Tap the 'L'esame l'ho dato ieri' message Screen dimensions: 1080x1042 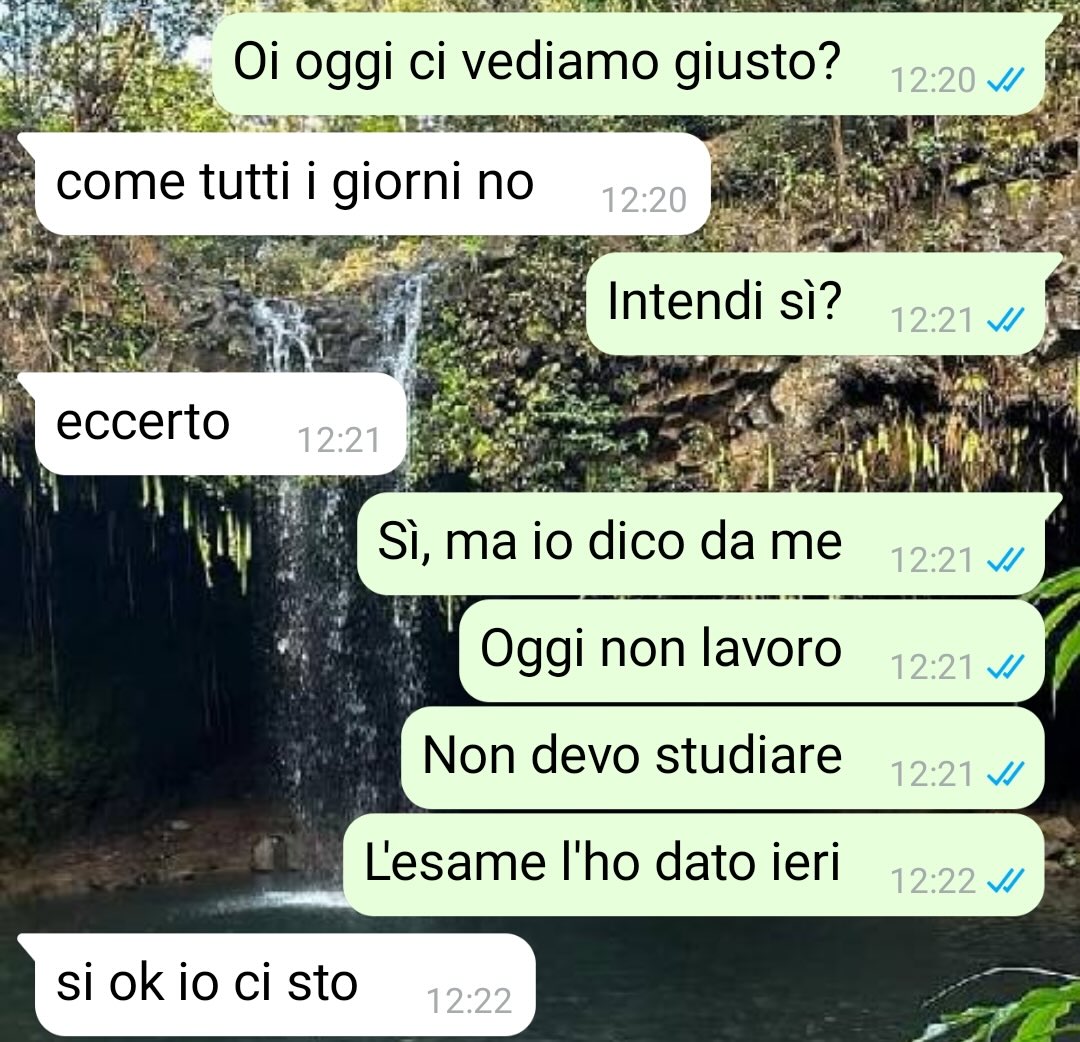point(694,864)
